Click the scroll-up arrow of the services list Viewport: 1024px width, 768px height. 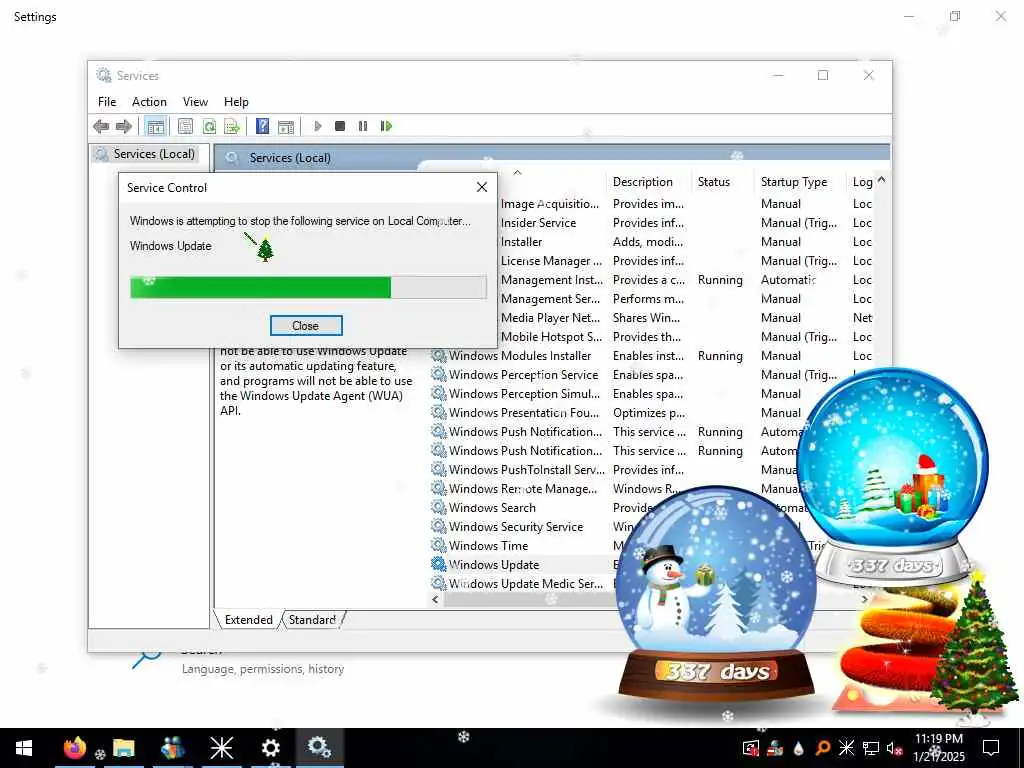click(x=882, y=180)
